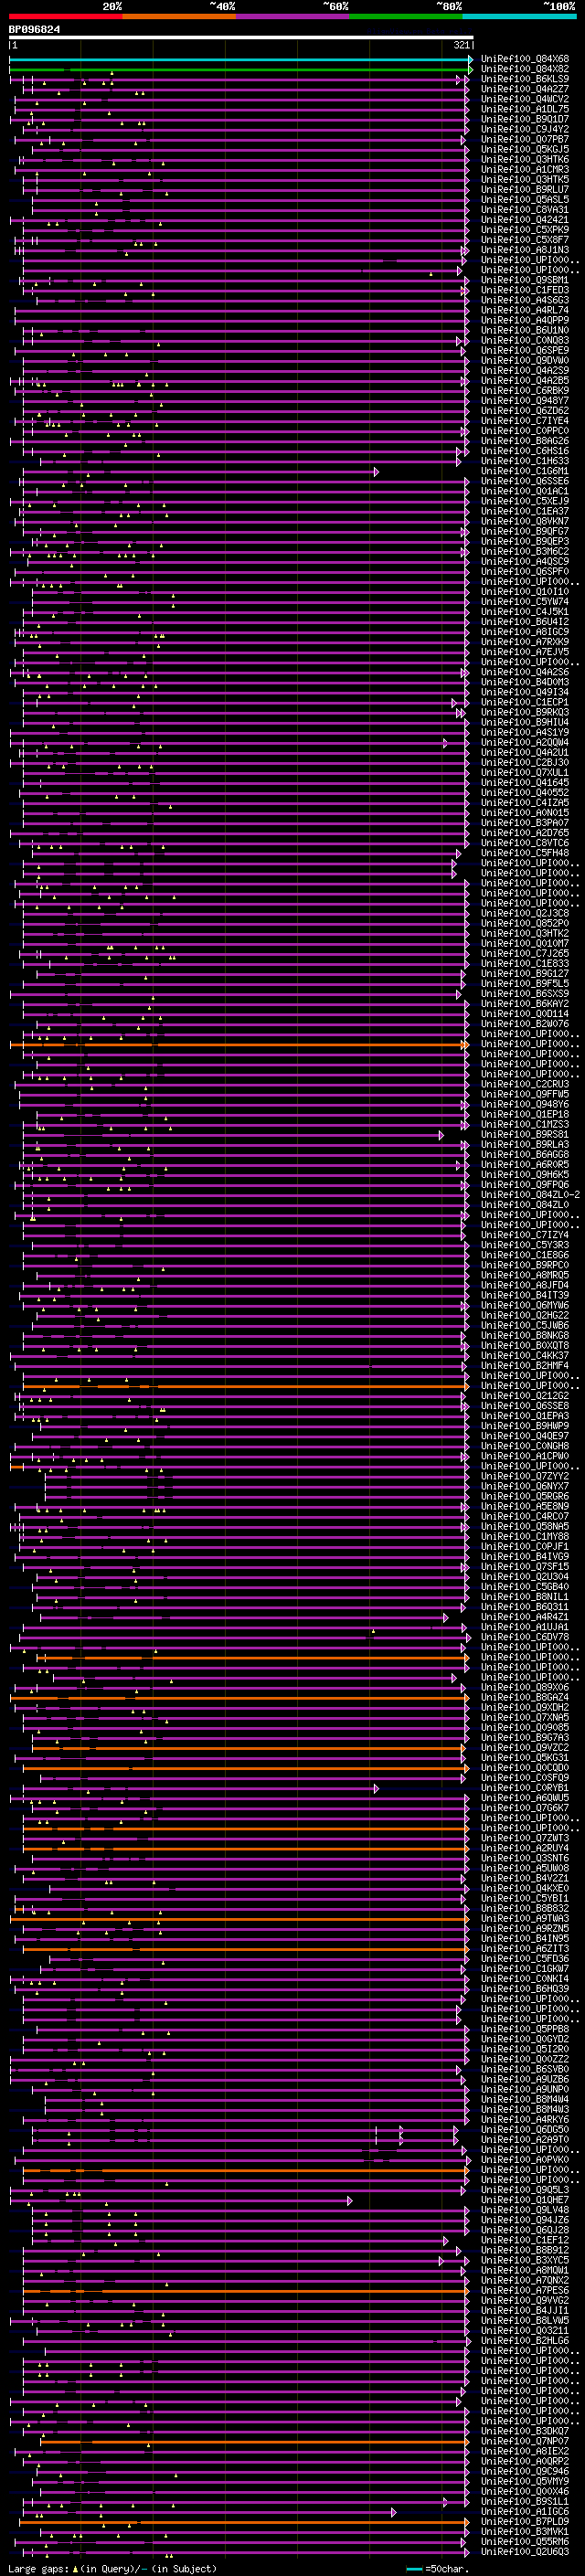Viewport: 585px width, 2576px height.
Task: Select hit UniRef100_B7PLD9
Action: [524, 2521]
